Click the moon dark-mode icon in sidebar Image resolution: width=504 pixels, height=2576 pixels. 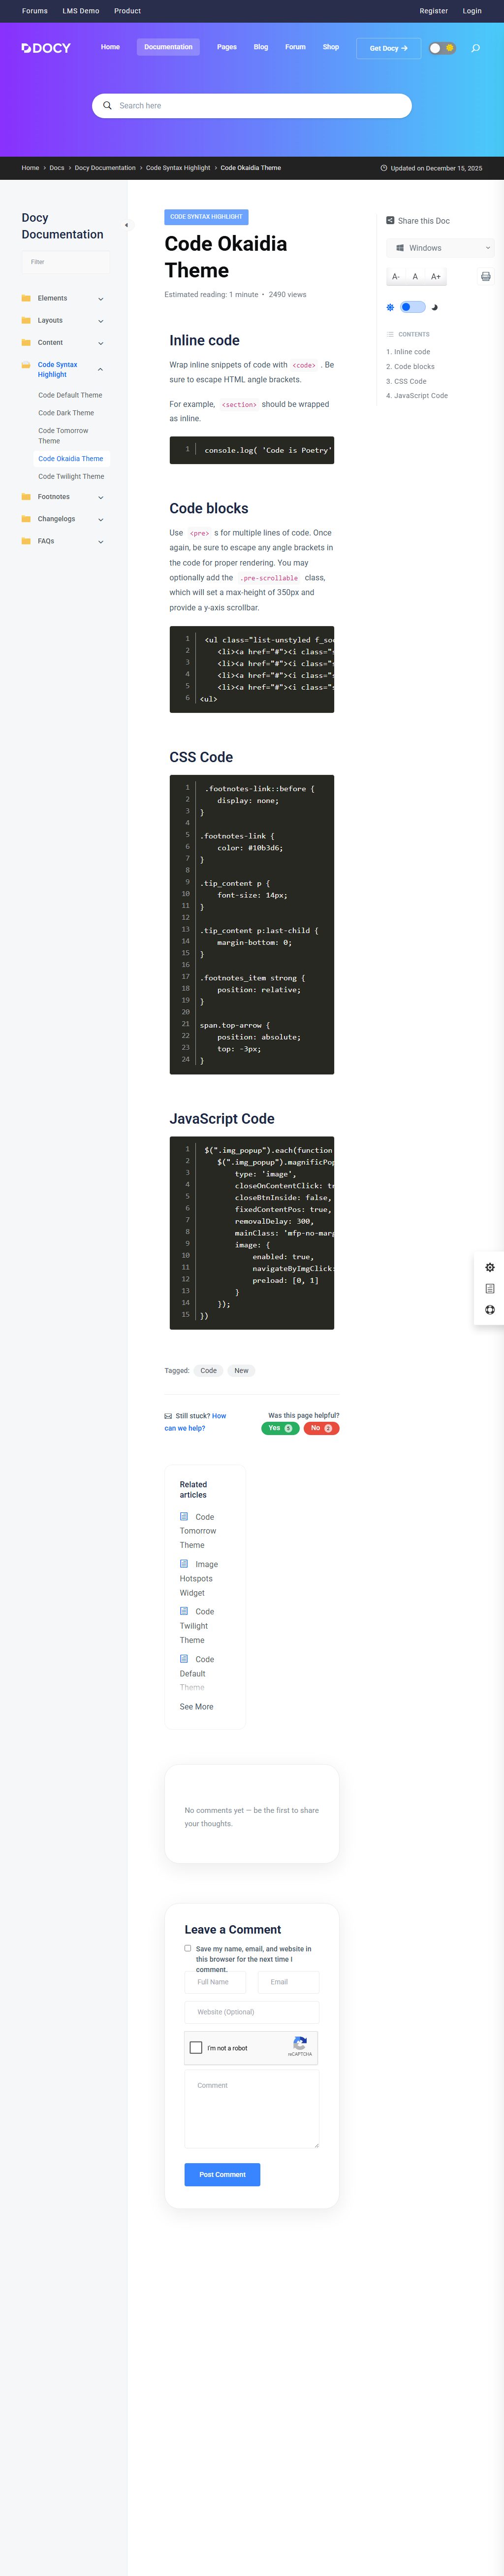(434, 307)
